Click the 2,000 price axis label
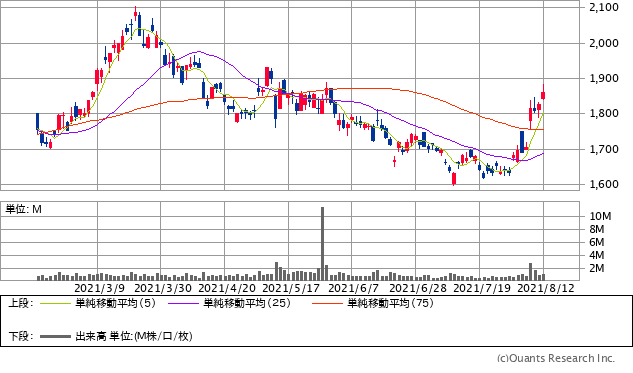 click(x=604, y=43)
